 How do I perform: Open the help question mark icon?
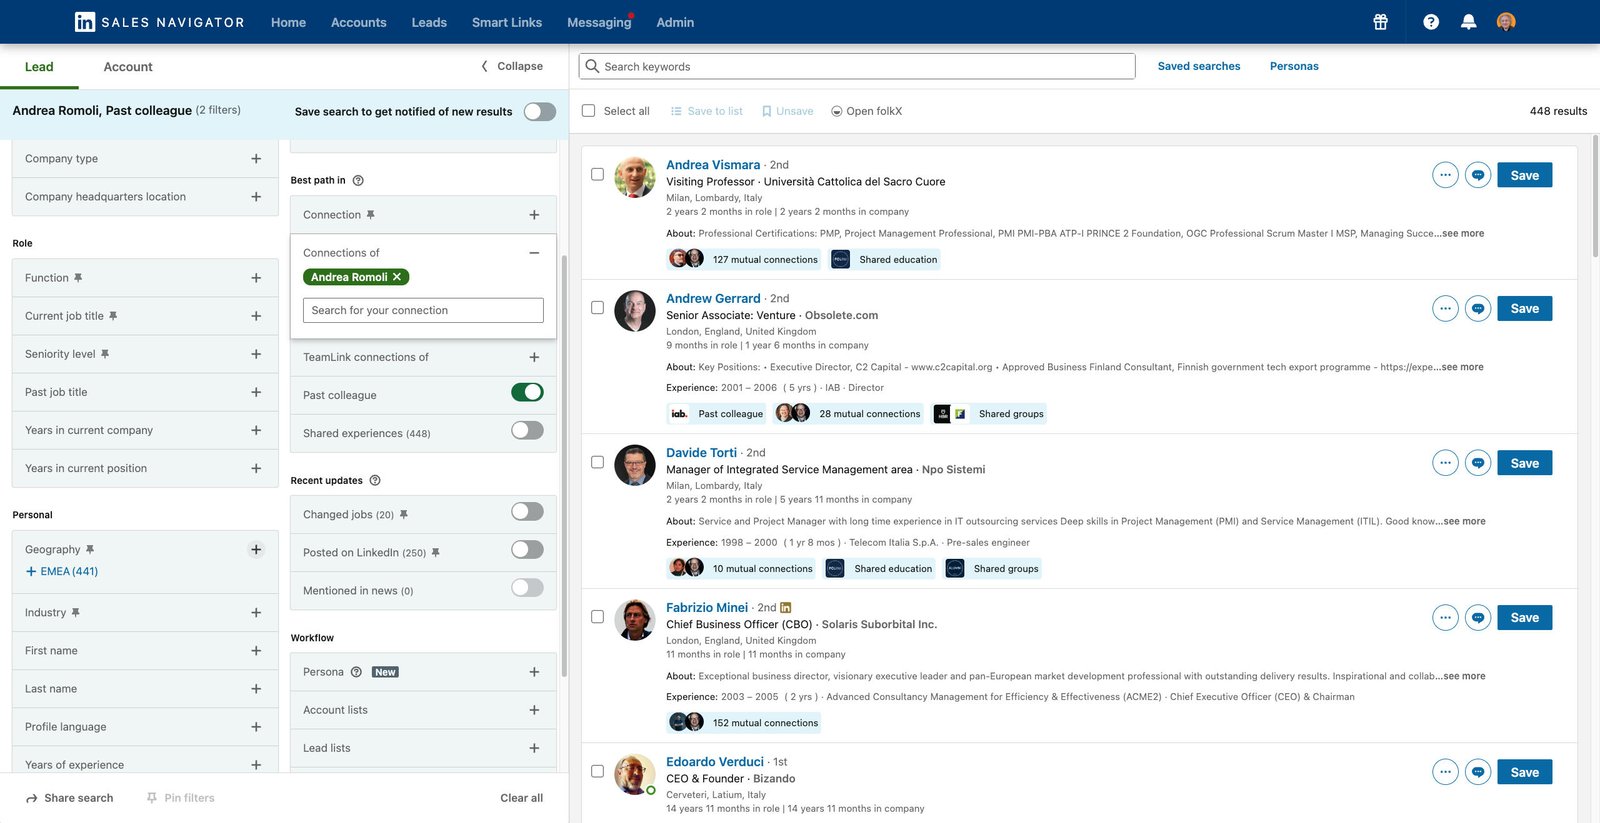pyautogui.click(x=1431, y=22)
